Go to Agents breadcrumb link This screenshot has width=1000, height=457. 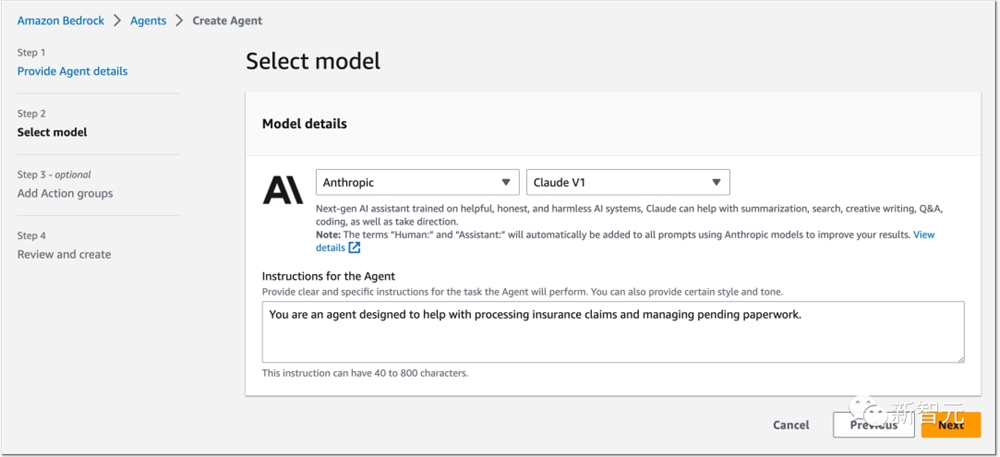point(149,20)
